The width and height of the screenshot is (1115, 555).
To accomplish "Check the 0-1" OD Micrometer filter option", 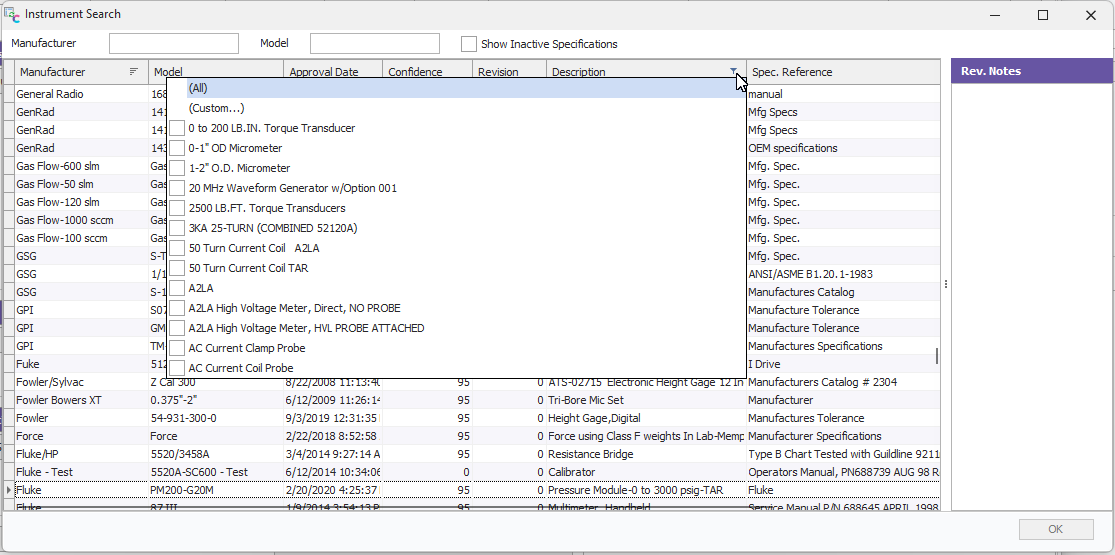I will tap(177, 148).
